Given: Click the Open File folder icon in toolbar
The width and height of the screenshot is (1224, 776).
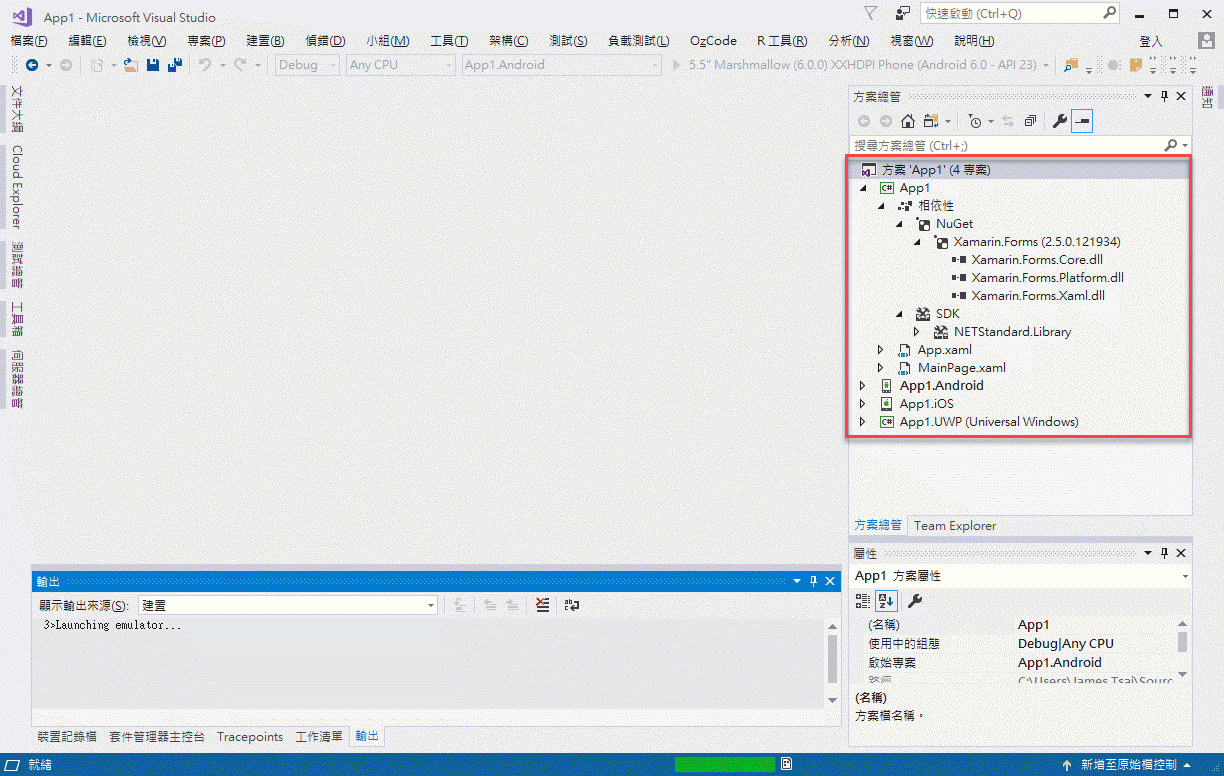Looking at the screenshot, I should 130,65.
